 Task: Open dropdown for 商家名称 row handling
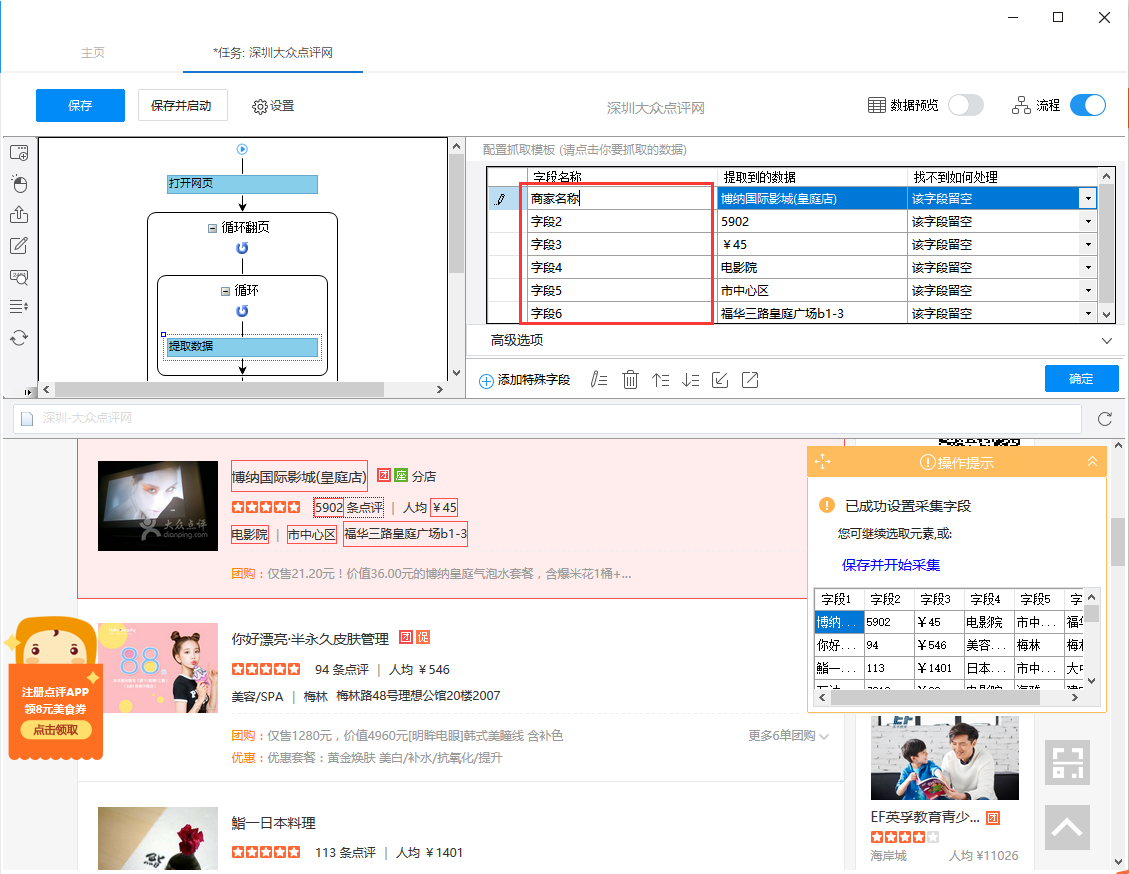[x=1088, y=199]
